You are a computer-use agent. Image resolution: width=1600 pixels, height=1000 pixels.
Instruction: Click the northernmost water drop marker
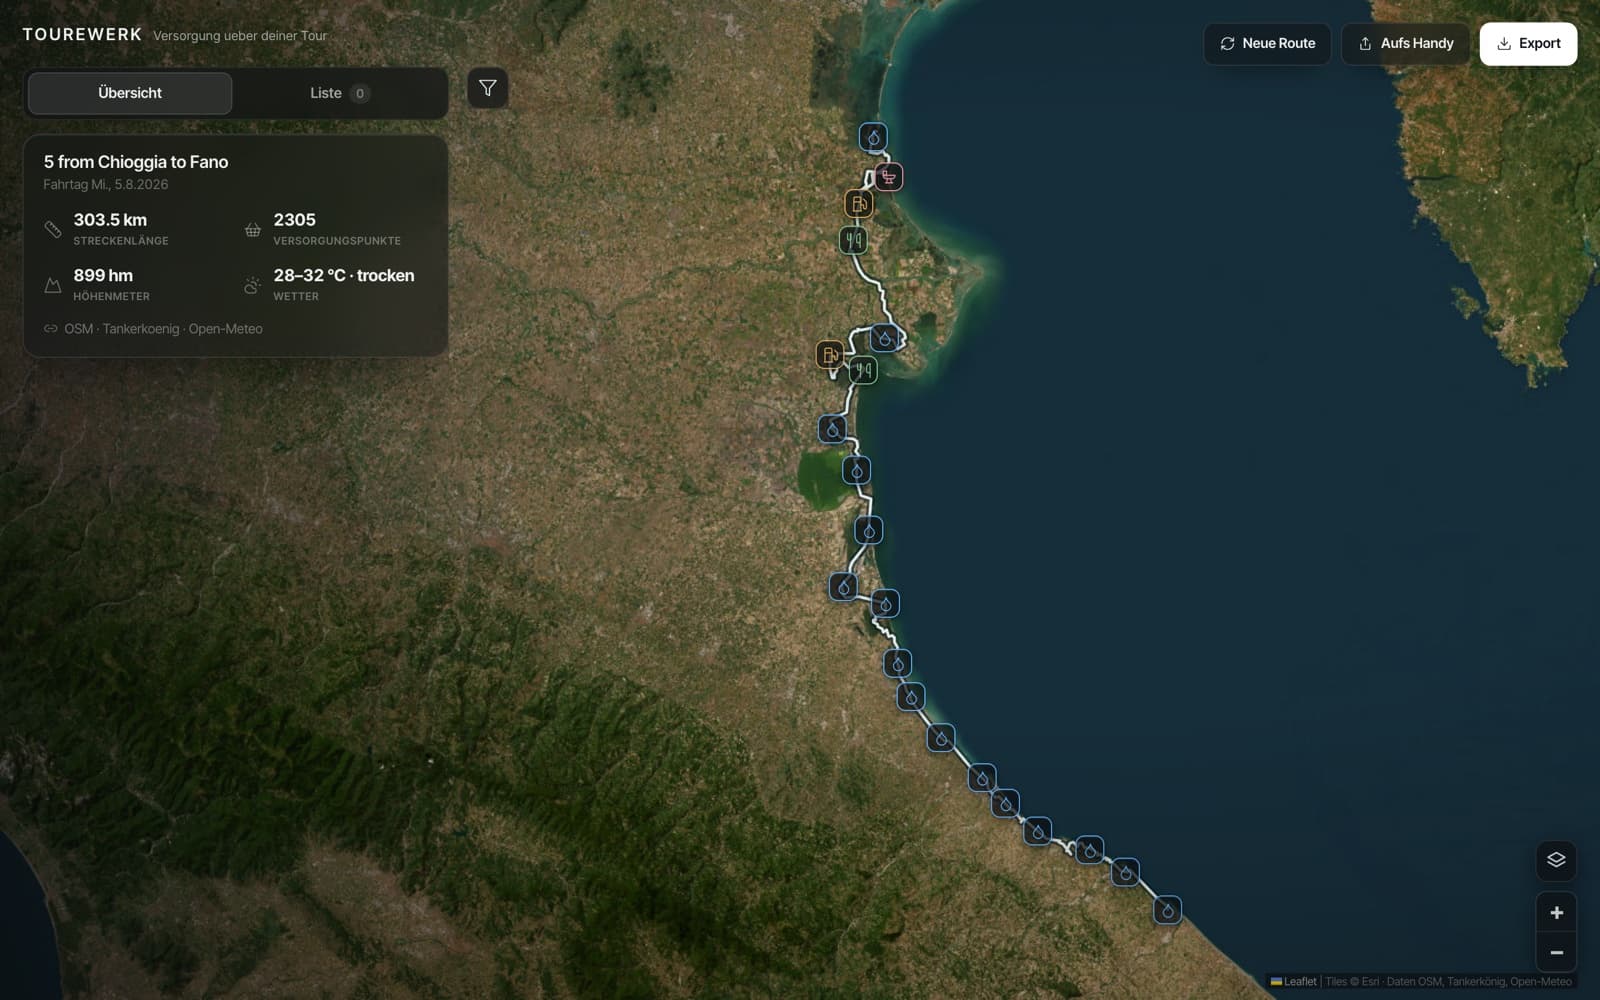(873, 137)
